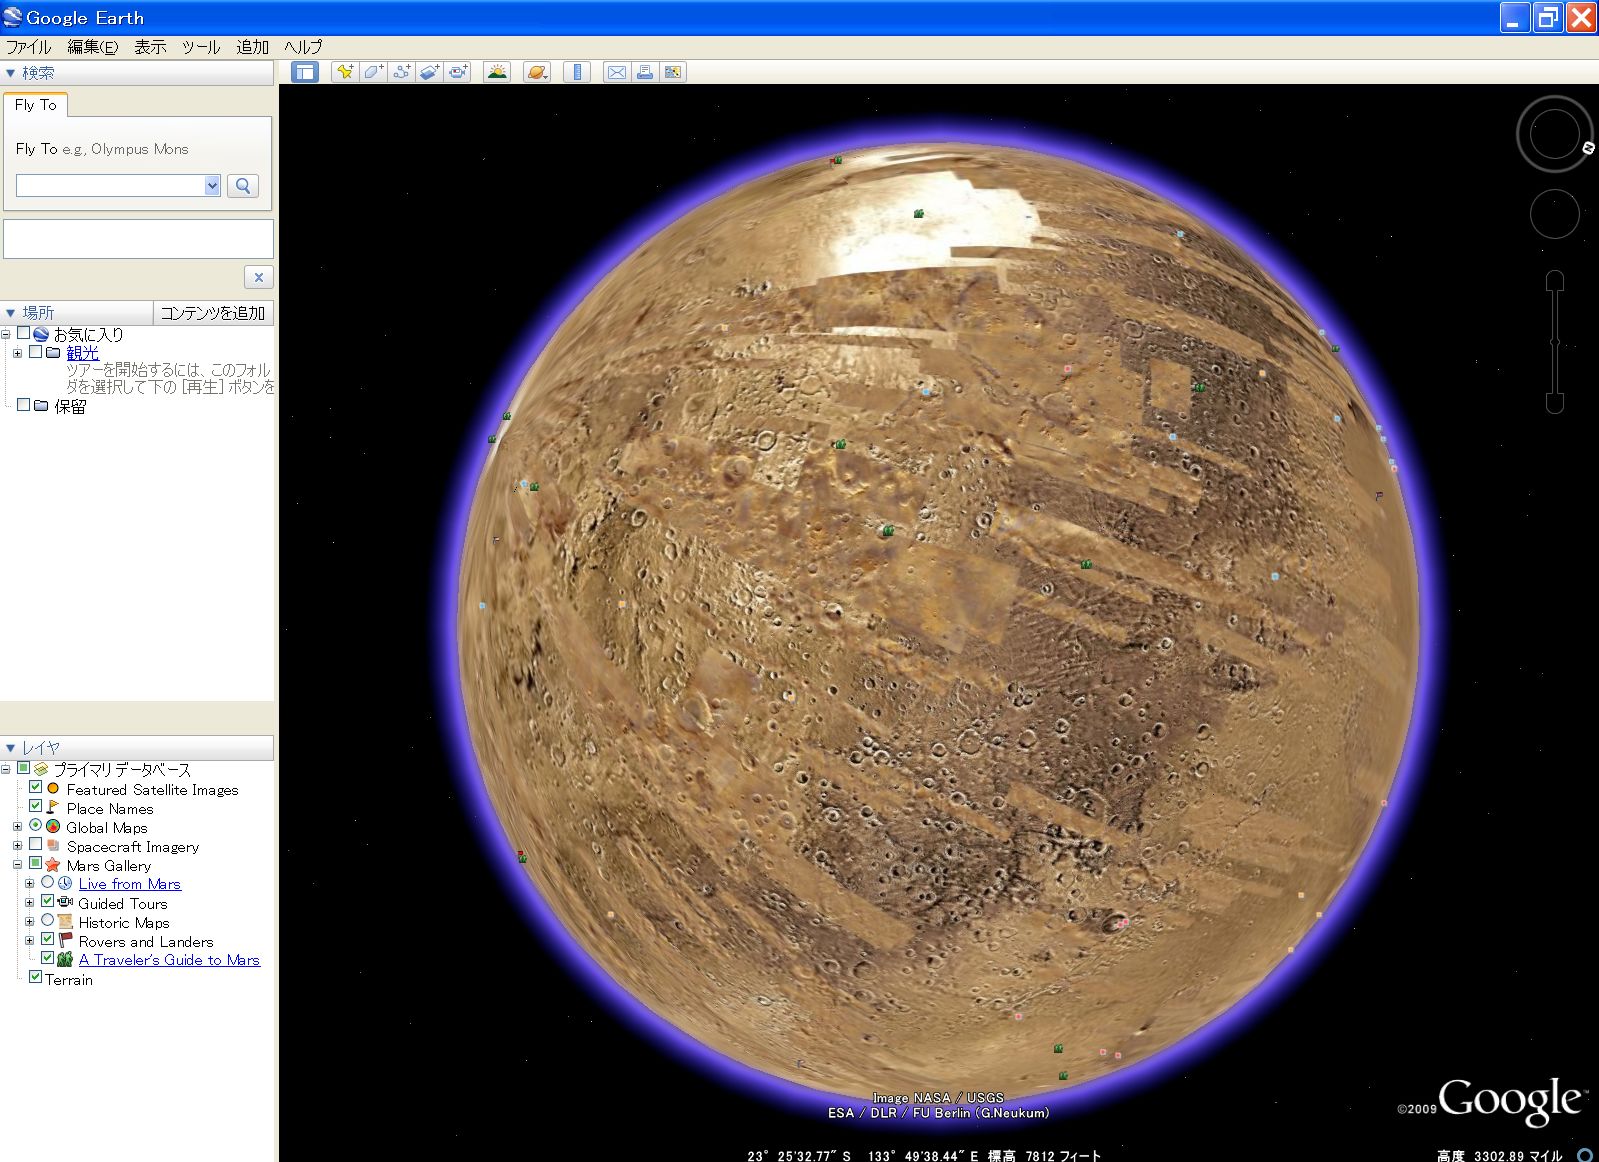Viewport: 1599px width, 1162px height.
Task: Click into the Fly To search field
Action: (111, 186)
